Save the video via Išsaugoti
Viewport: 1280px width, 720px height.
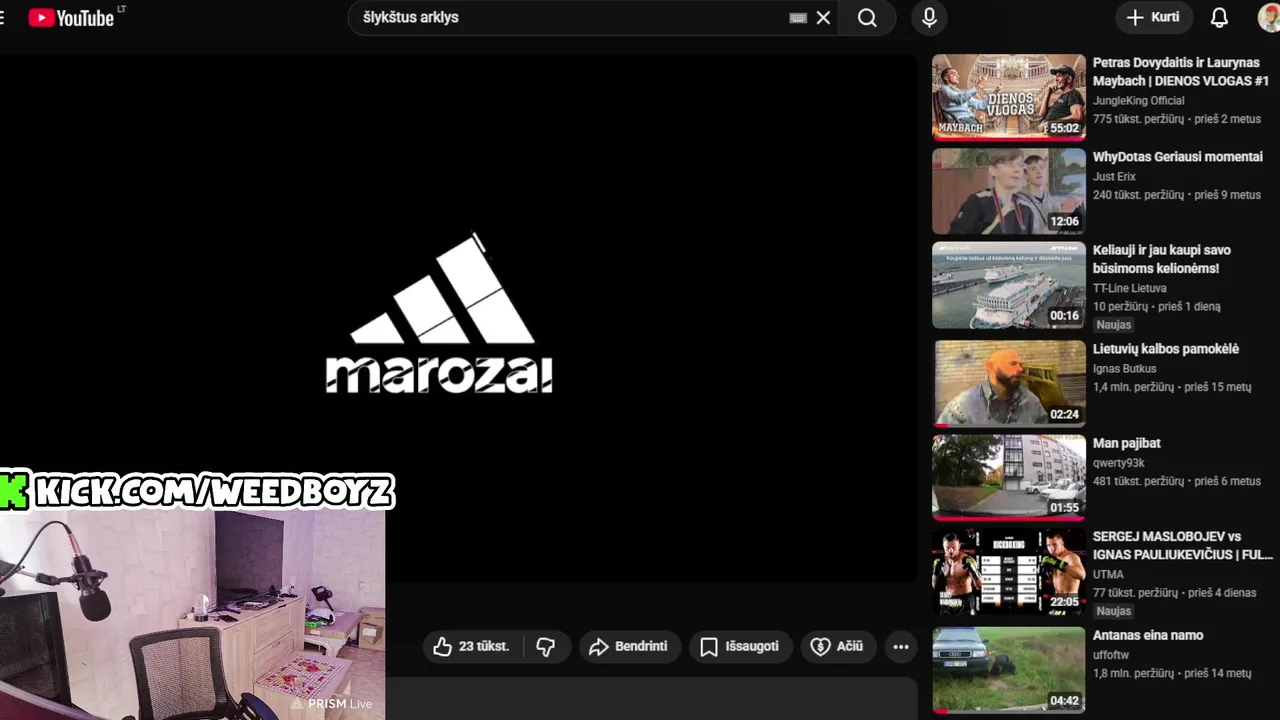[739, 647]
